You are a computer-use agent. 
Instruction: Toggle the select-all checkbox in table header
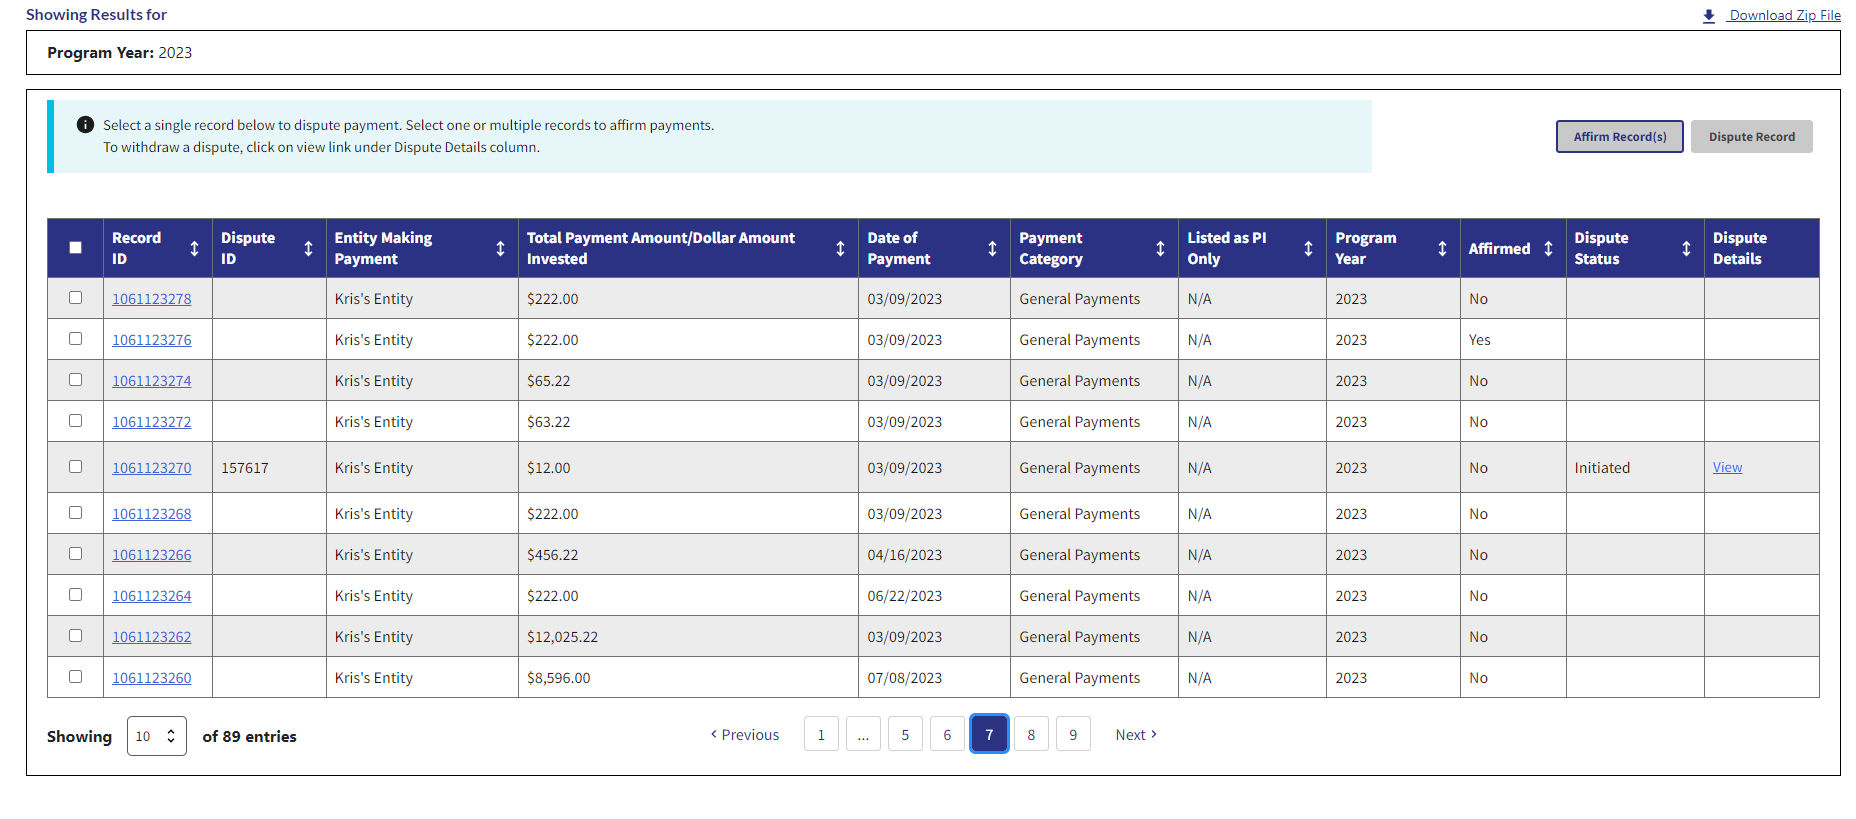pyautogui.click(x=76, y=248)
